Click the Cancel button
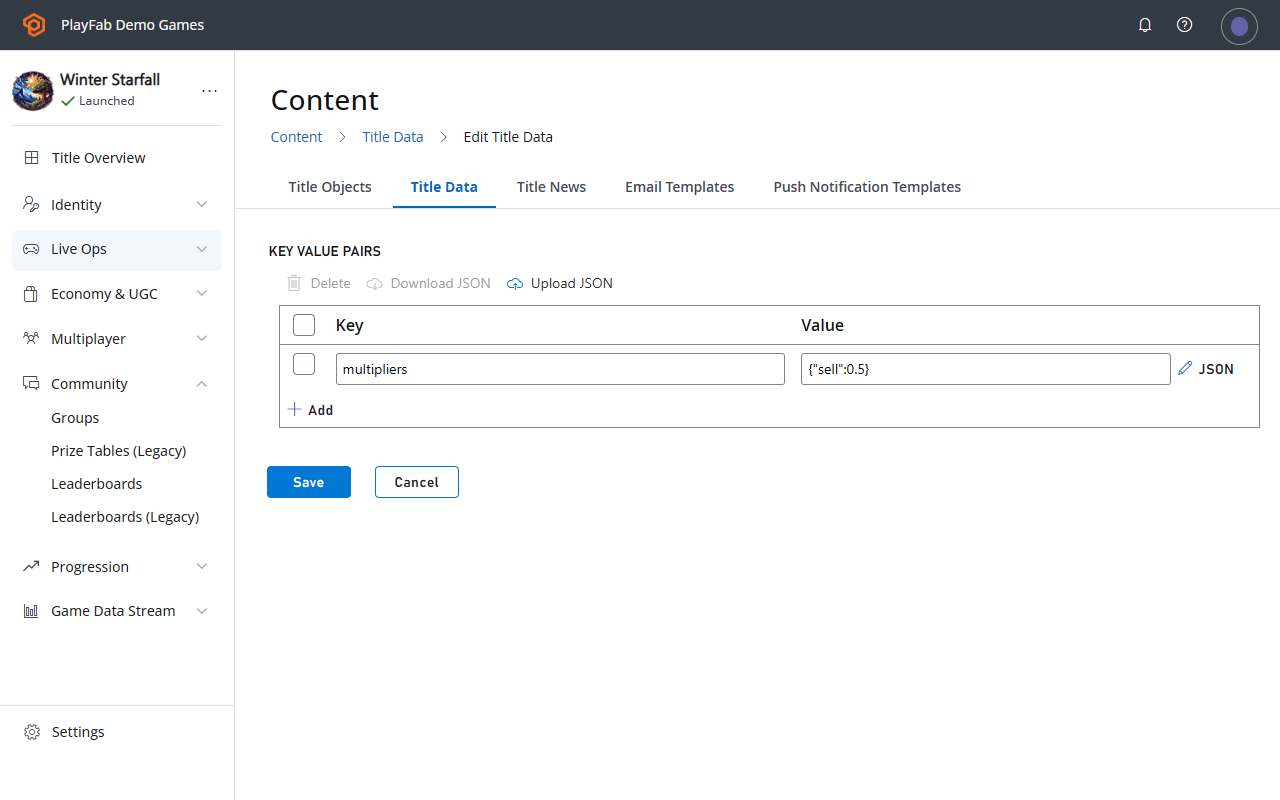This screenshot has height=800, width=1280. [417, 482]
